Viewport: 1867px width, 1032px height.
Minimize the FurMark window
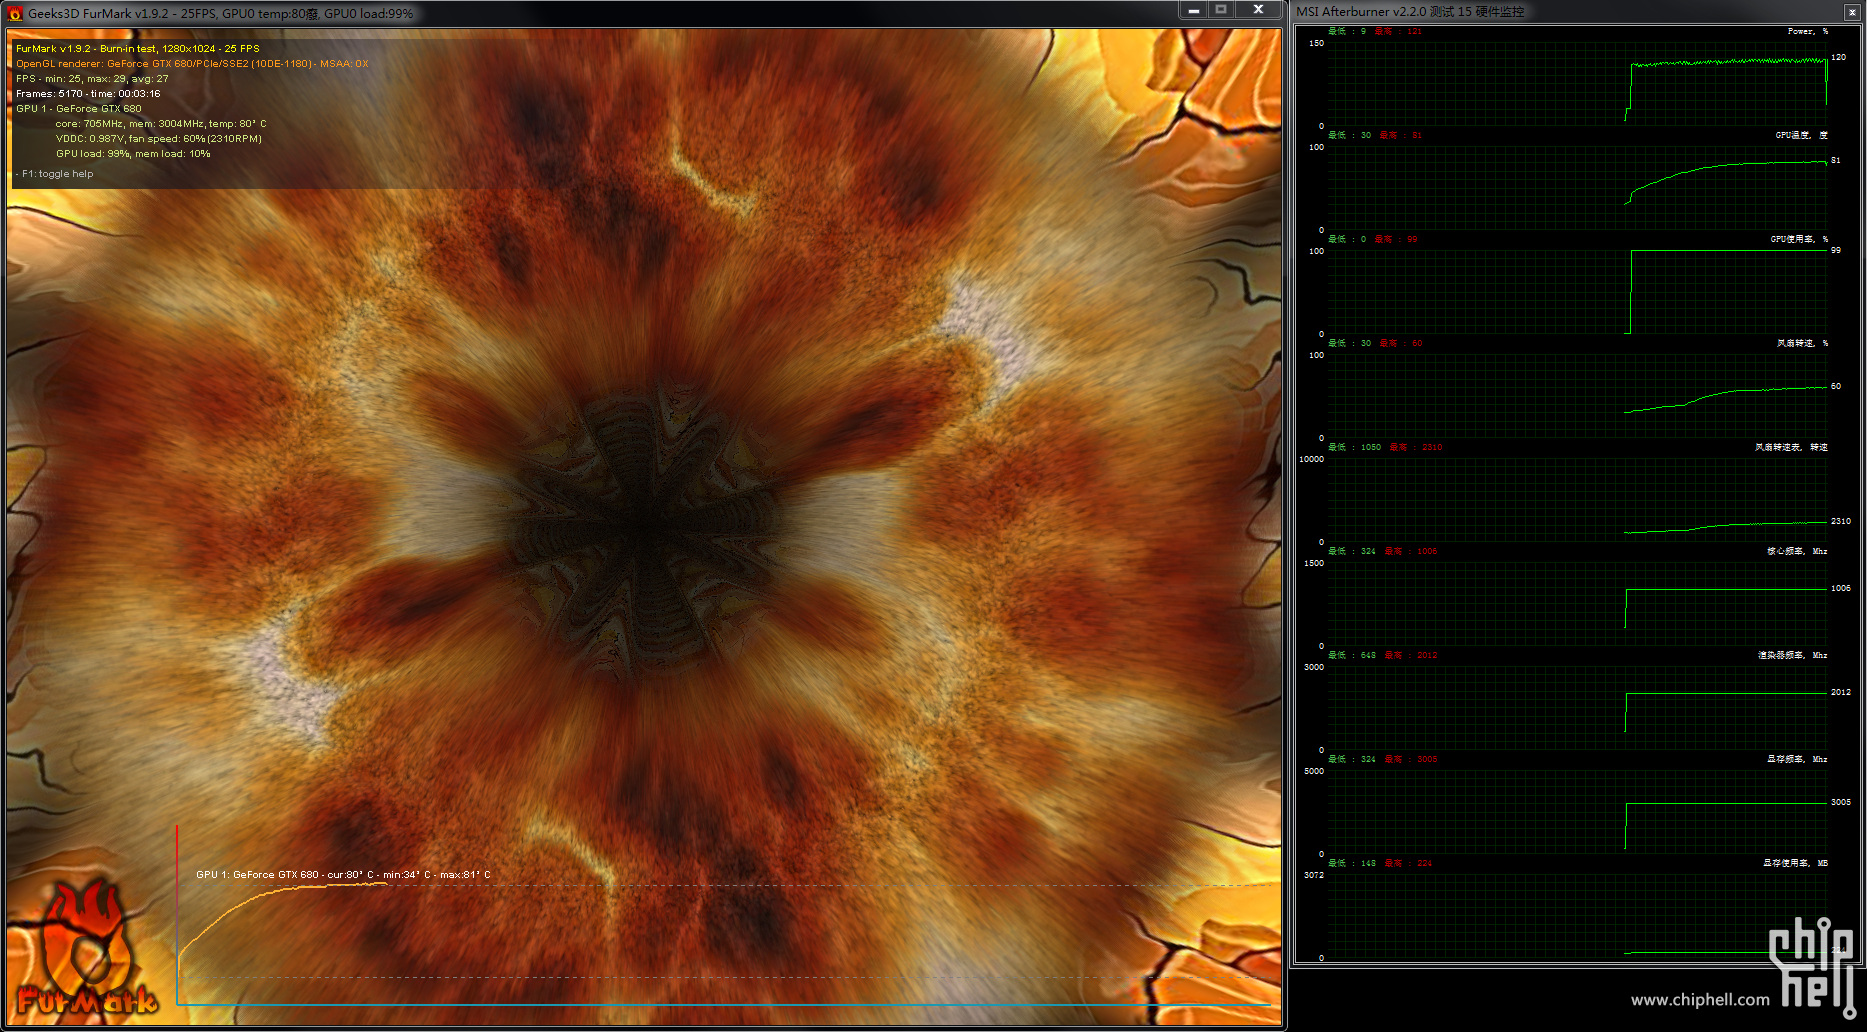point(1193,10)
